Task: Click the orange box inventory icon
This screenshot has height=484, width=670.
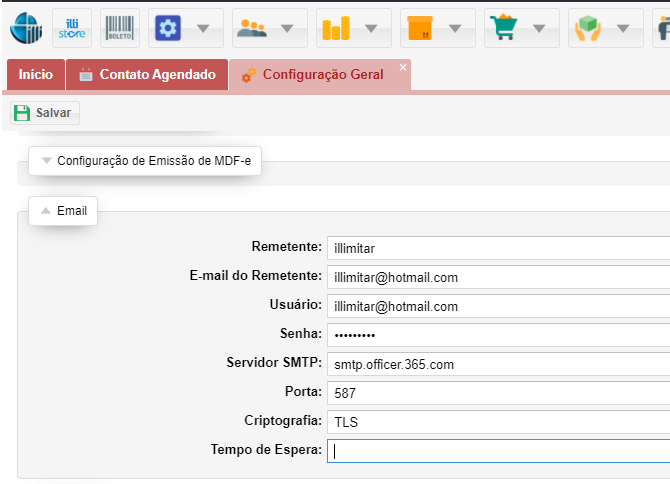Action: click(419, 28)
